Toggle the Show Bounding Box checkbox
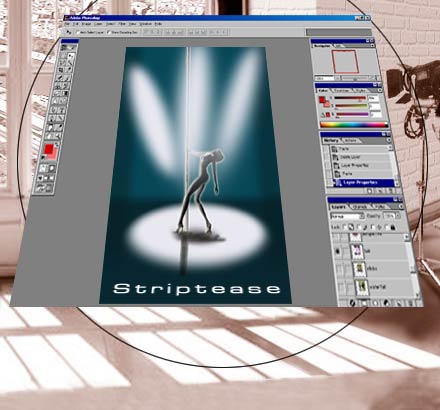The image size is (440, 410). pos(109,32)
